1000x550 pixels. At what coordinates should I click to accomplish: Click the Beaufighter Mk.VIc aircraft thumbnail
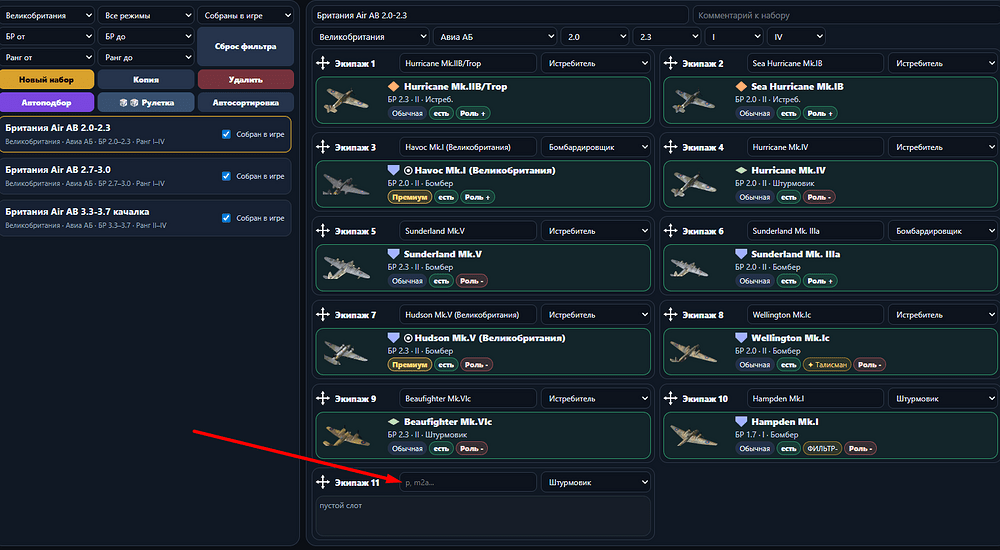coord(347,435)
